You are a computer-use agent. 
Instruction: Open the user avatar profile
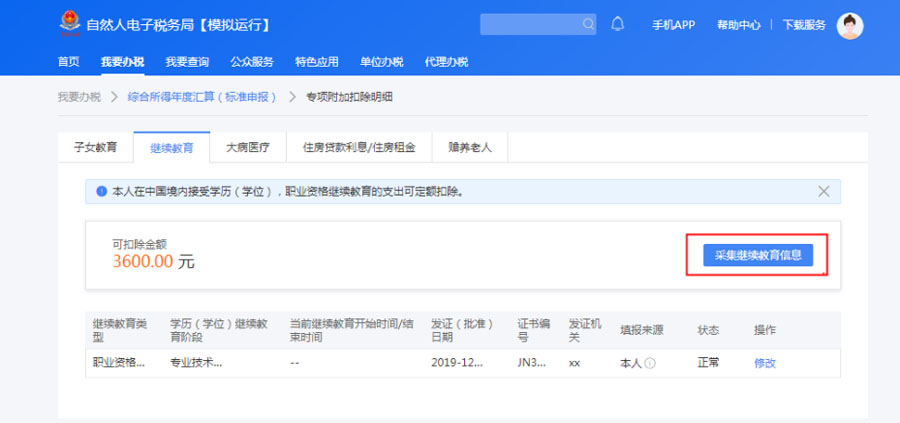(x=849, y=25)
